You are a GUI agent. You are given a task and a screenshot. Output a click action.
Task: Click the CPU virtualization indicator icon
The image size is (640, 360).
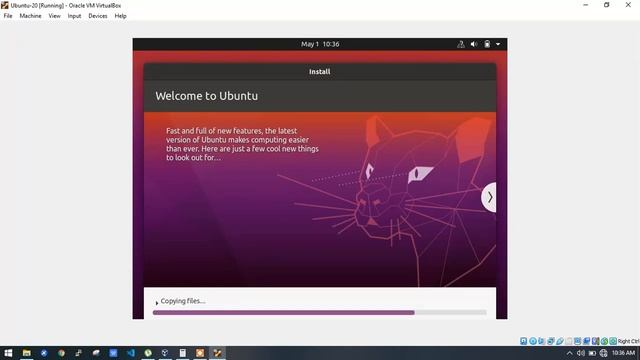point(595,341)
